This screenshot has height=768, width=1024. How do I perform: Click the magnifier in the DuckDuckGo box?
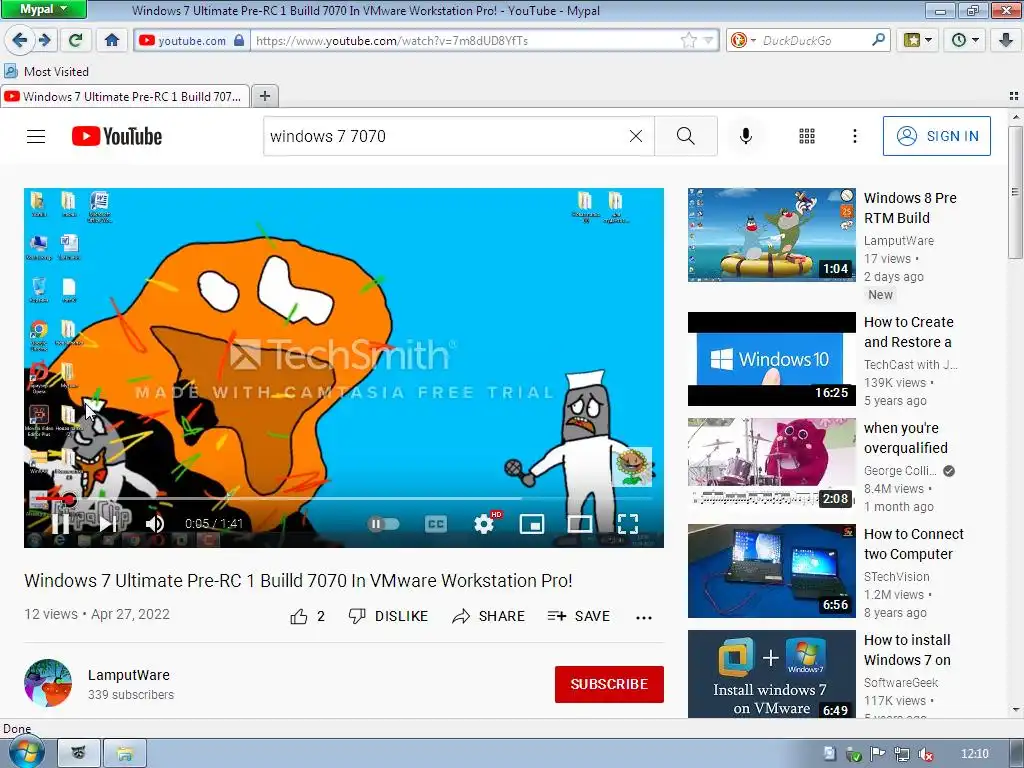pos(878,40)
